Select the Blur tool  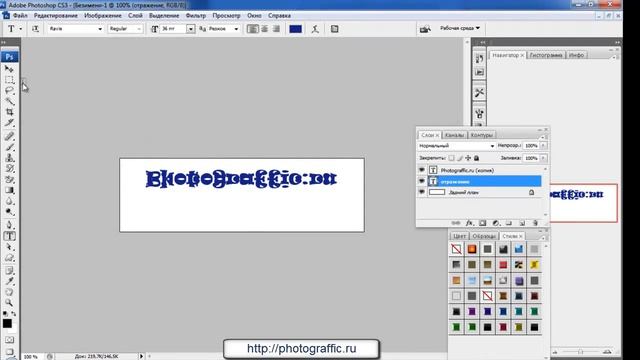point(9,201)
